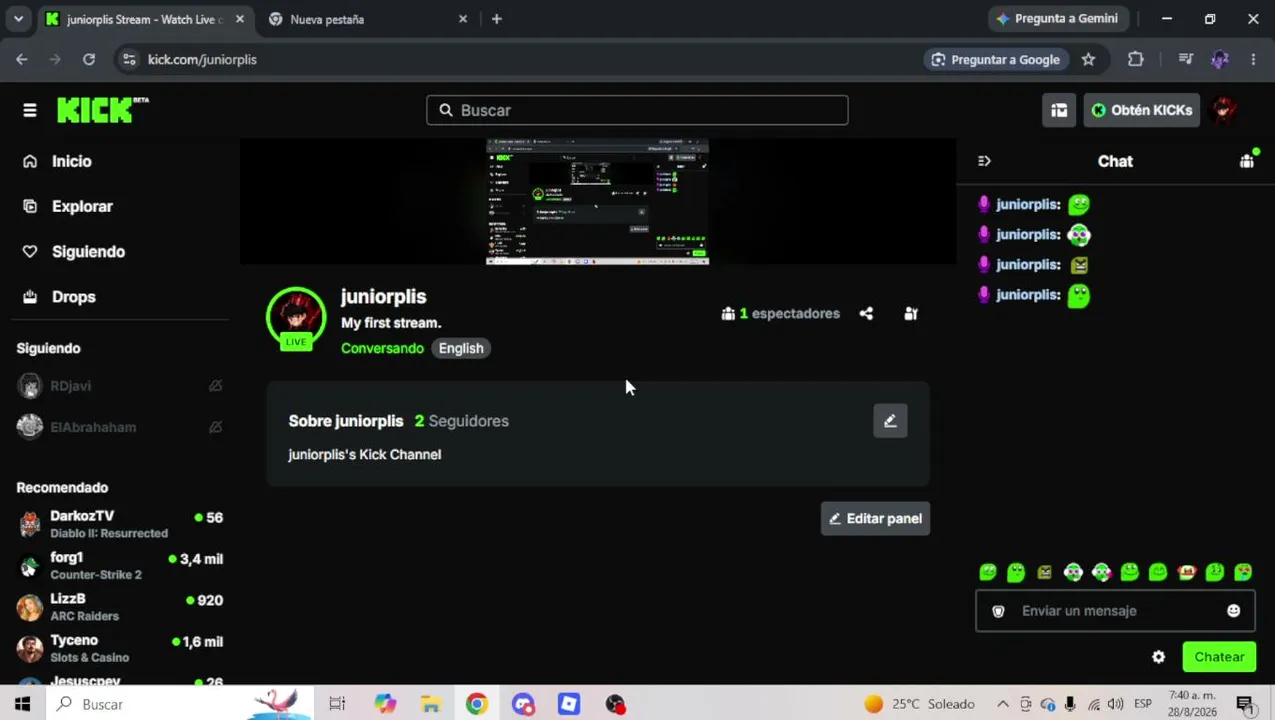Insert the second headphones emote with pink
This screenshot has height=720, width=1275.
[1101, 572]
